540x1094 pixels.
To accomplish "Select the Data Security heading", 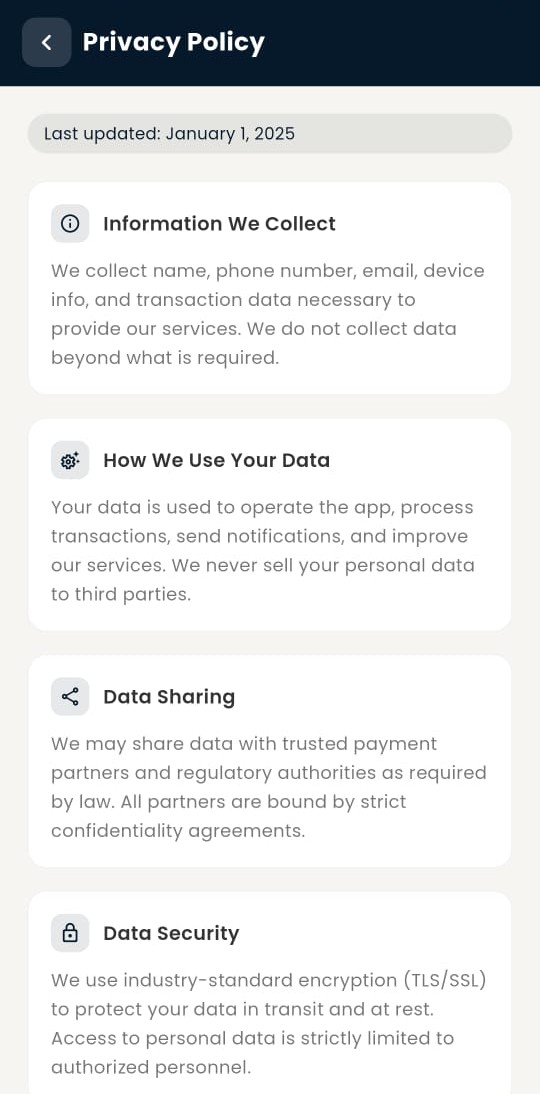I will pos(171,934).
